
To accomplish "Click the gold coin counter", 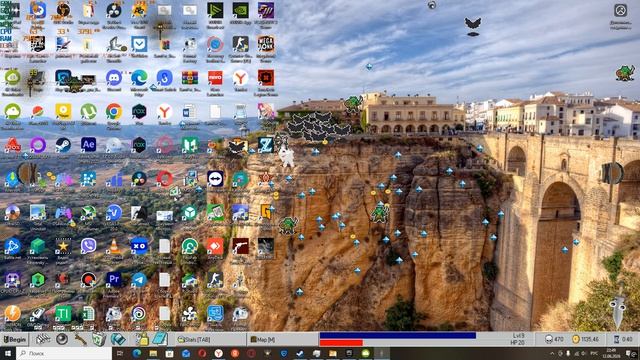I will pyautogui.click(x=586, y=339).
